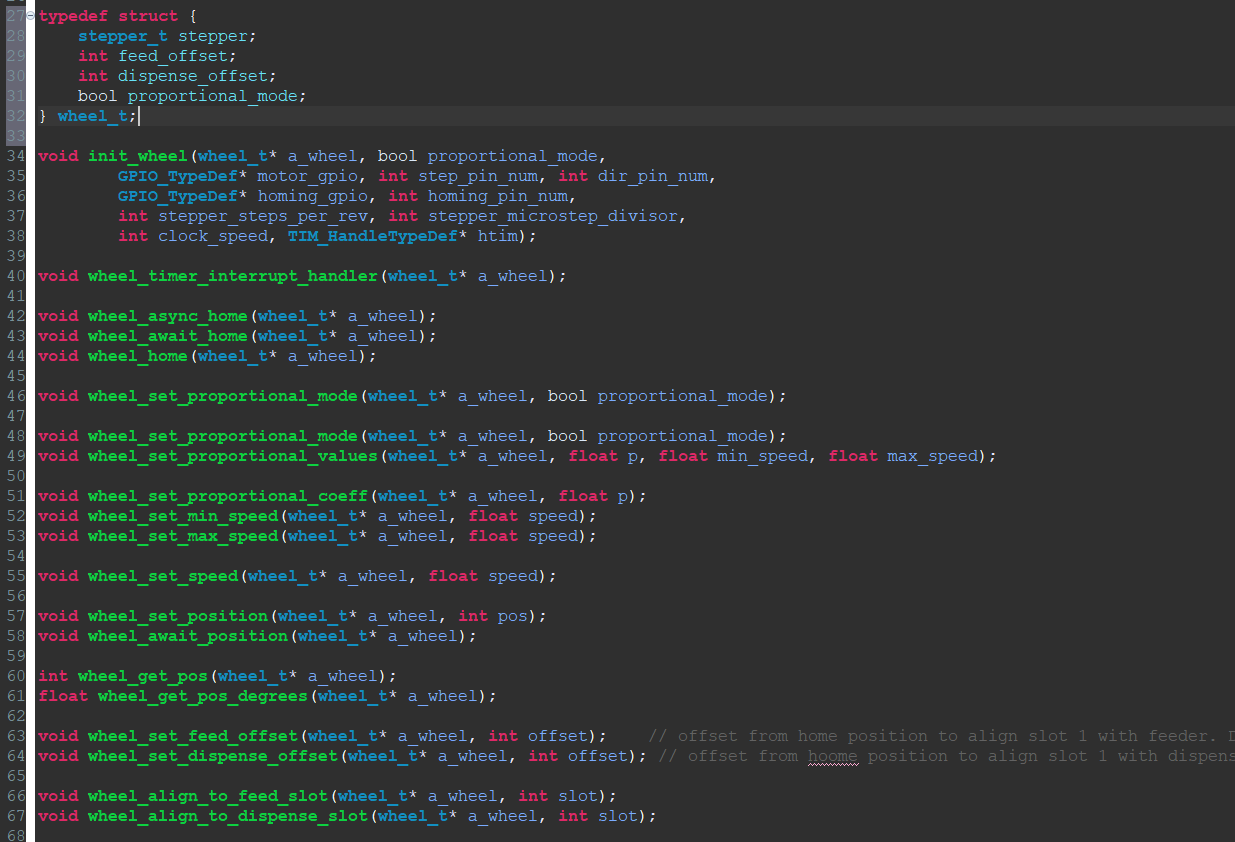Click line number 63 in the gutter
This screenshot has height=842, width=1235.
pos(16,736)
